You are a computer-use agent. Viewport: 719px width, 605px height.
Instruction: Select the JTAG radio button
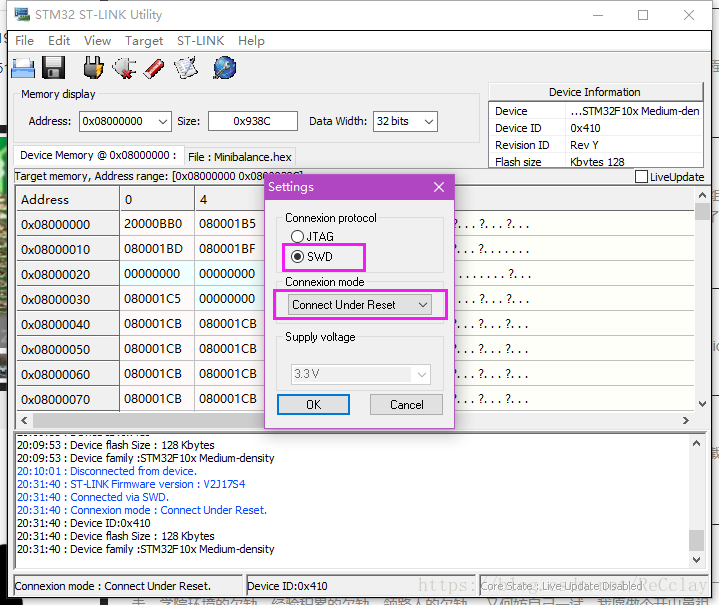(x=297, y=236)
